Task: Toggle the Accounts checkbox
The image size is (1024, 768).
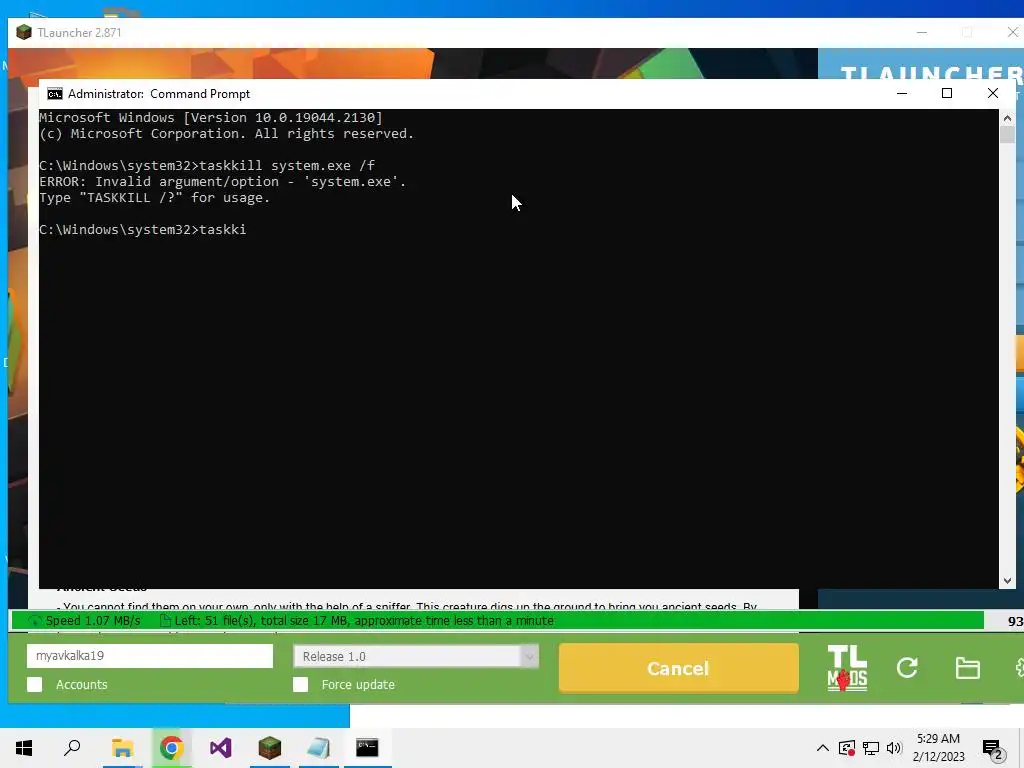Action: coord(35,684)
